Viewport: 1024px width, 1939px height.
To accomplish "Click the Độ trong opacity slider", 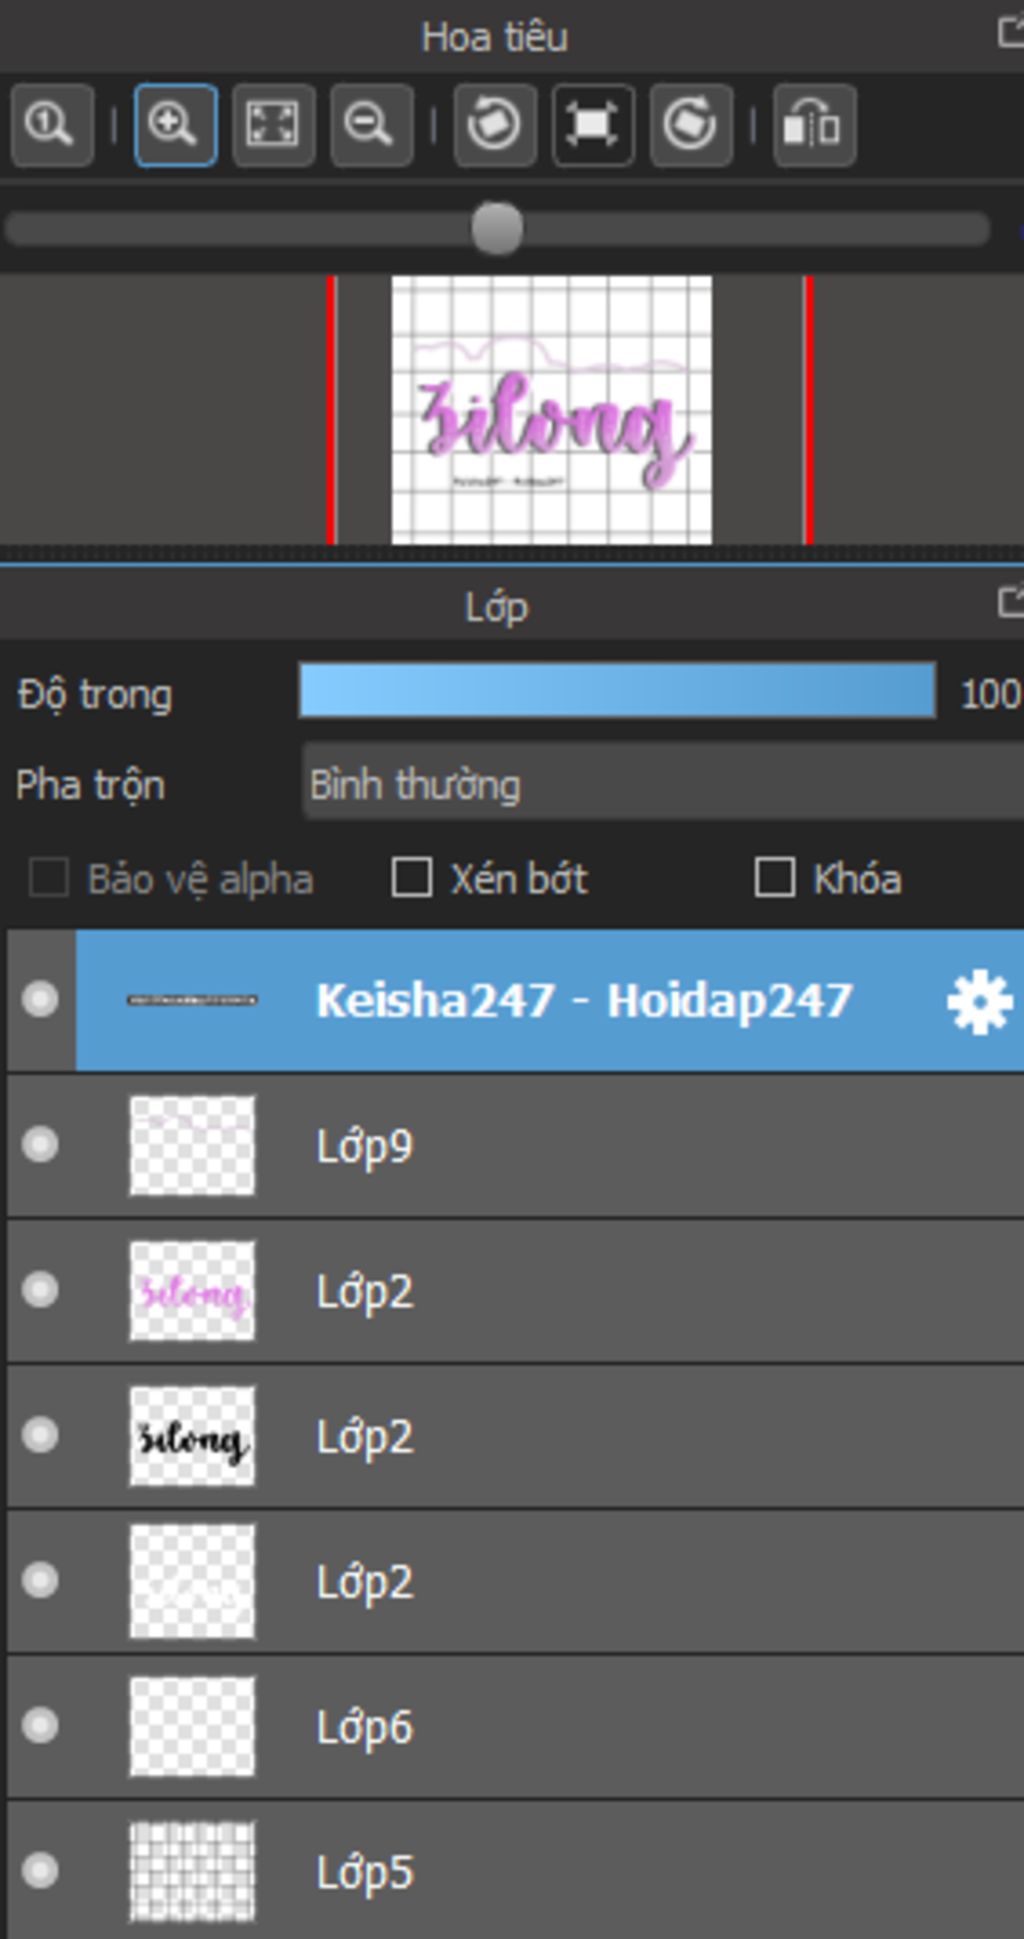I will [617, 691].
